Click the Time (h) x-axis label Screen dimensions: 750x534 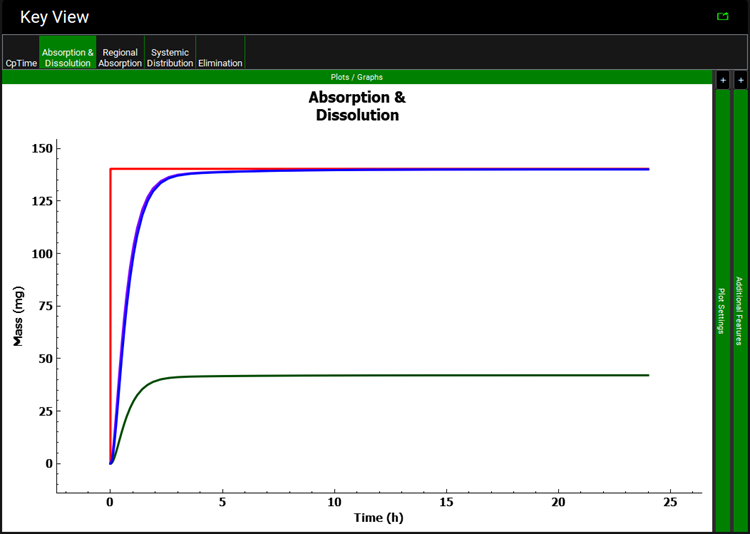(x=380, y=517)
